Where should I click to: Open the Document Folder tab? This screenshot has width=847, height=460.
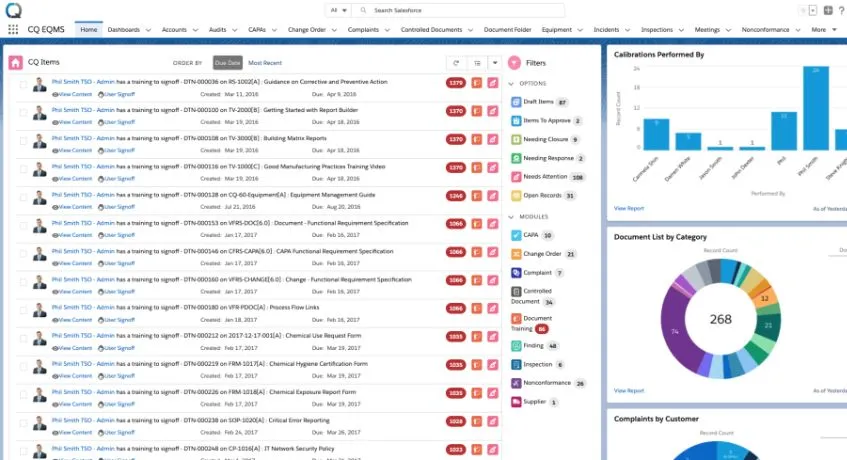[x=507, y=30]
